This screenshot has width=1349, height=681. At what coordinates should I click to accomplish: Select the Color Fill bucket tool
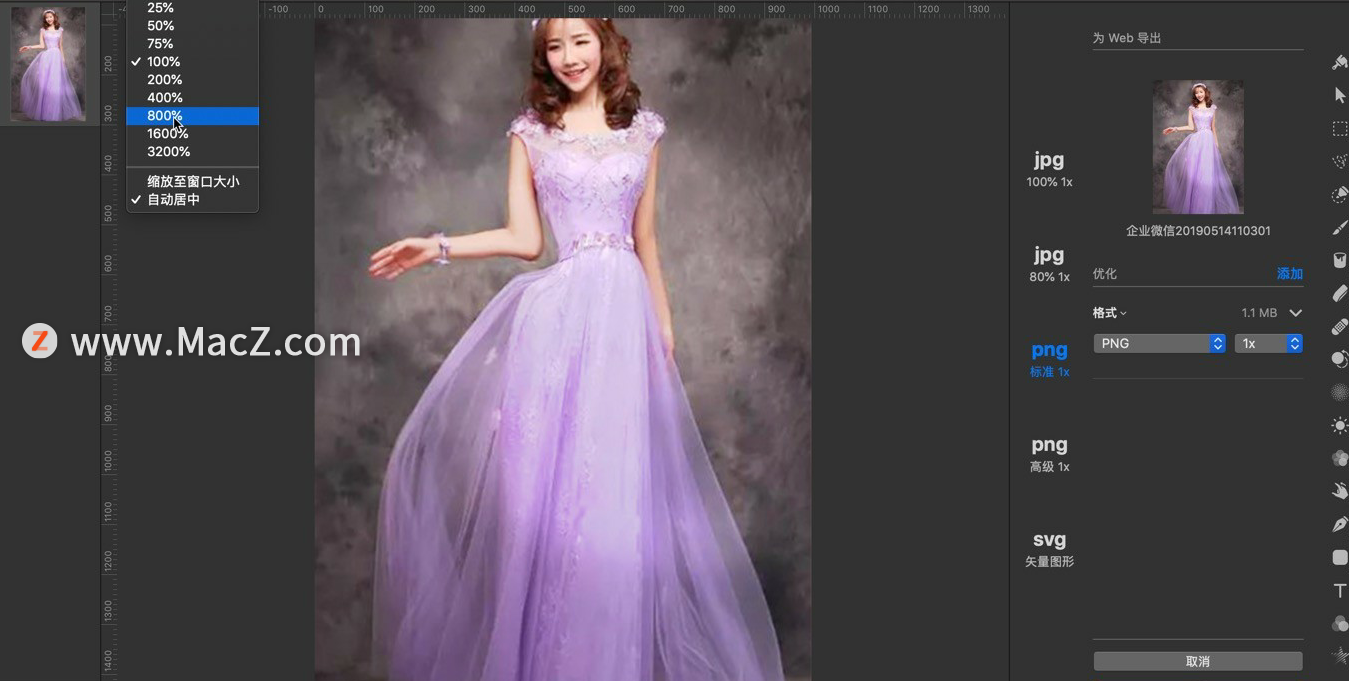tap(1340, 260)
